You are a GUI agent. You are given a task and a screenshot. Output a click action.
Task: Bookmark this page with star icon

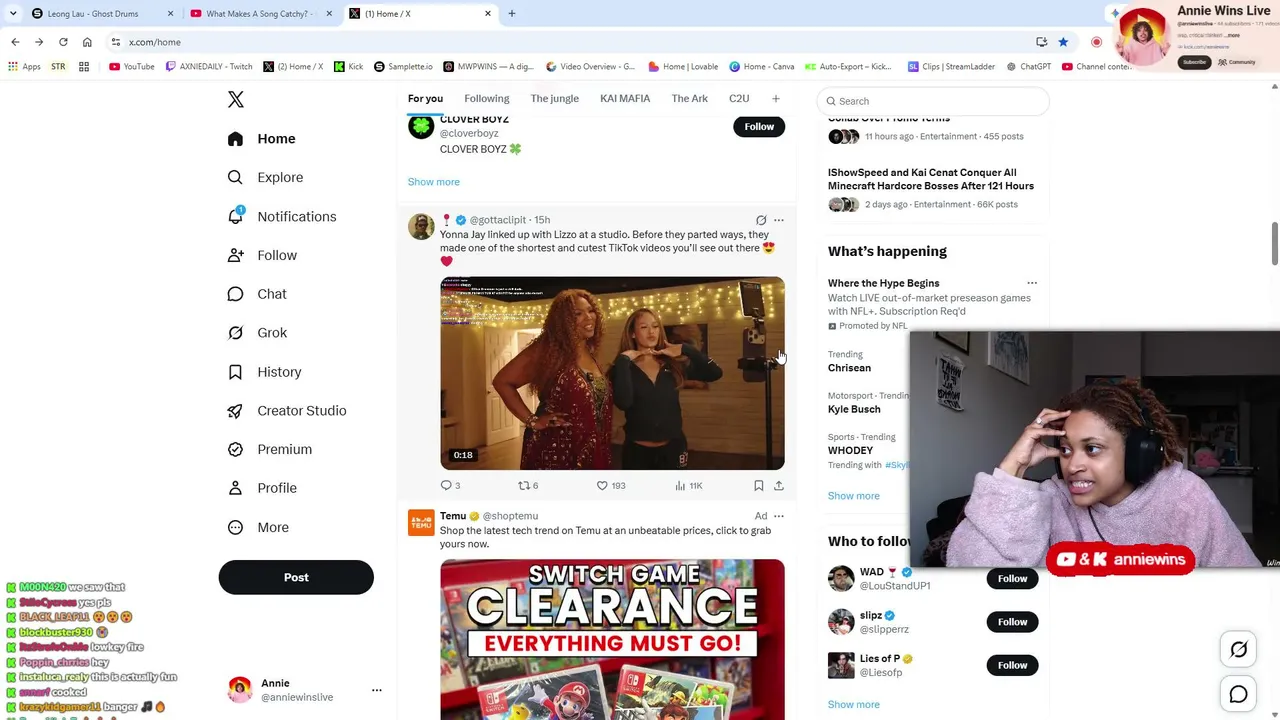pos(1063,42)
